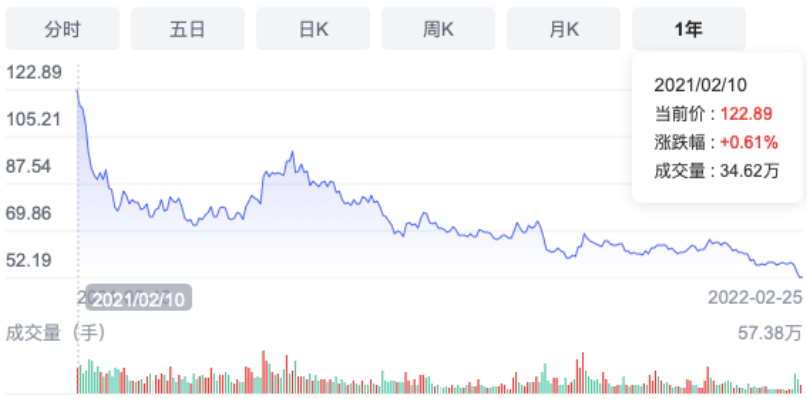The width and height of the screenshot is (807, 399).
Task: Select the 1年 time range tab
Action: click(x=689, y=29)
